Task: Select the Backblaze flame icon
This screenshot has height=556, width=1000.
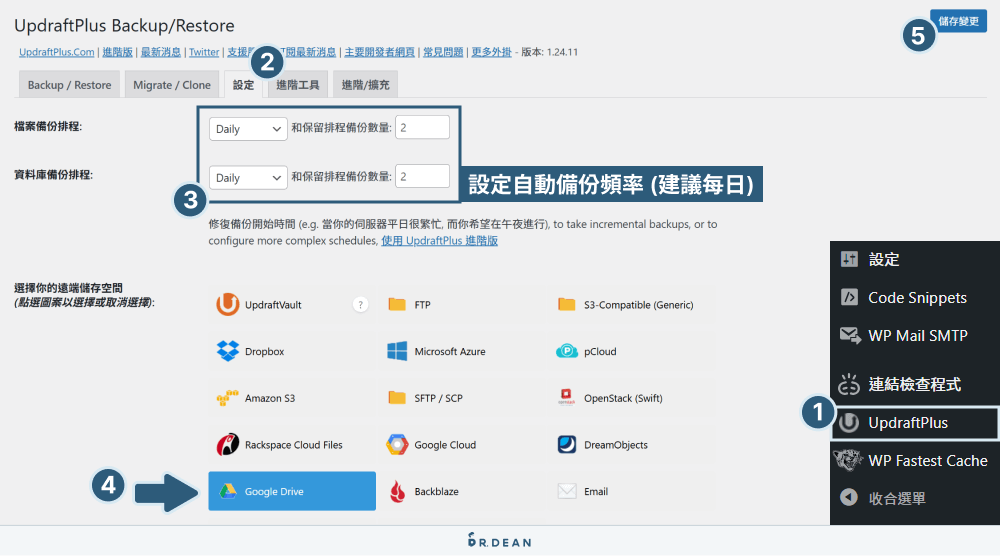Action: pos(397,492)
